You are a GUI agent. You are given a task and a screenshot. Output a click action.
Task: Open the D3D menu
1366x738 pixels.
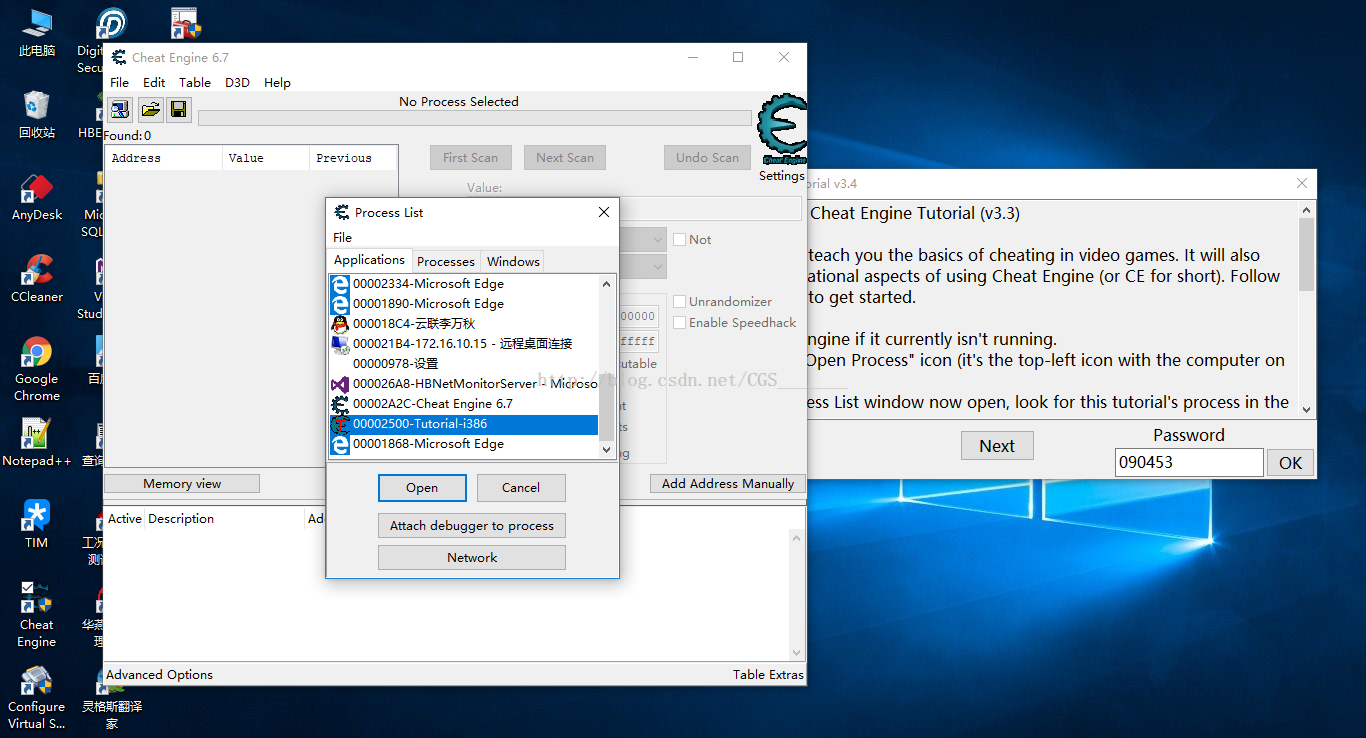[x=237, y=83]
